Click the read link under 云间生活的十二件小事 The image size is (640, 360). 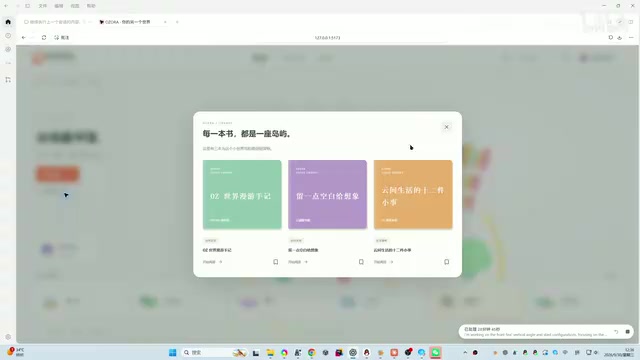coord(383,262)
